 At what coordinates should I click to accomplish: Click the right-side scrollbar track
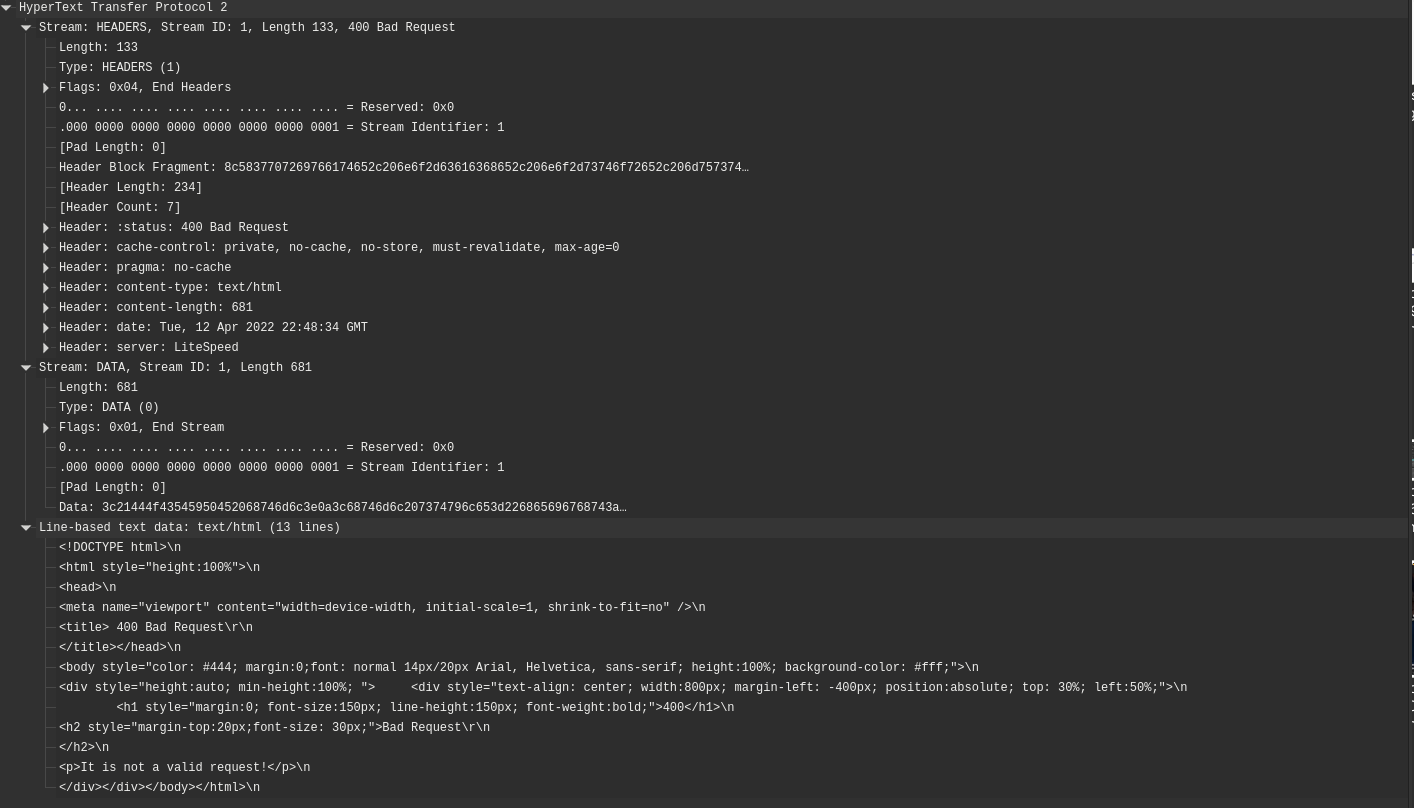tap(1410, 400)
